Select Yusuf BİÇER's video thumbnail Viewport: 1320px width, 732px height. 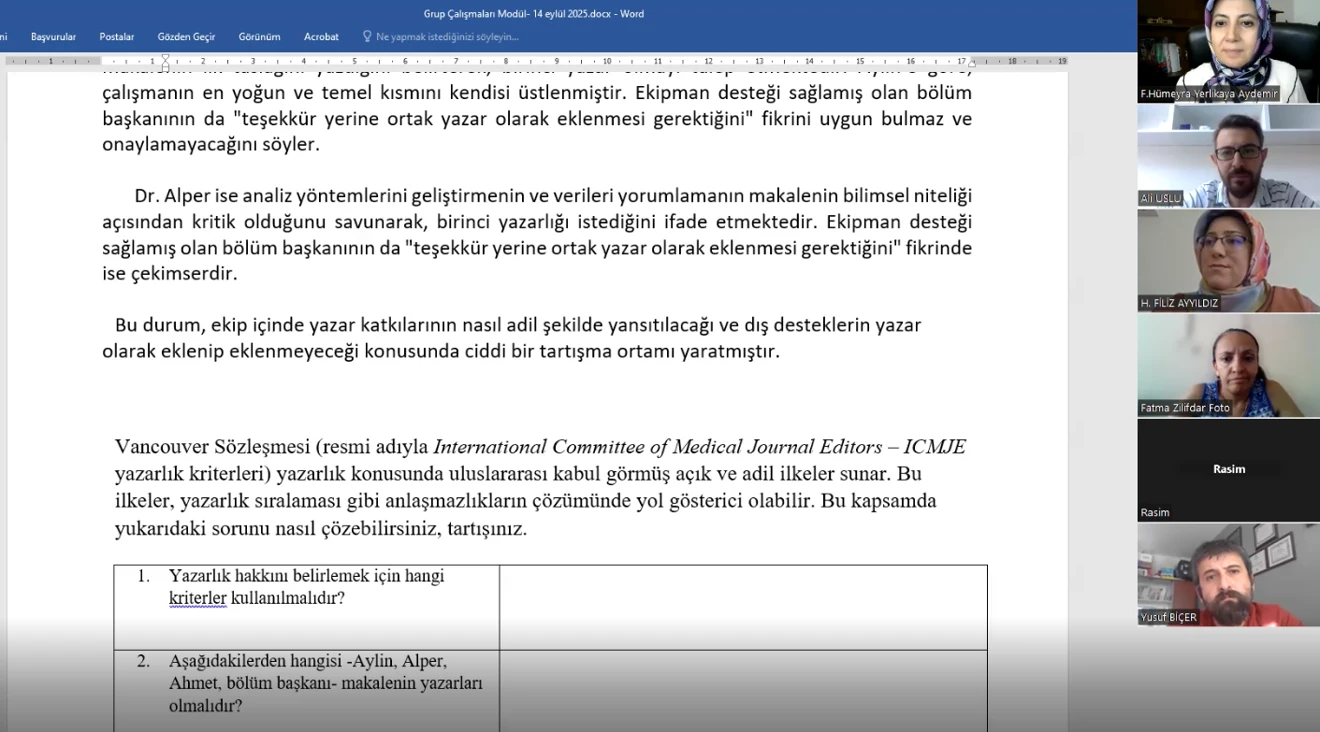pos(1228,576)
